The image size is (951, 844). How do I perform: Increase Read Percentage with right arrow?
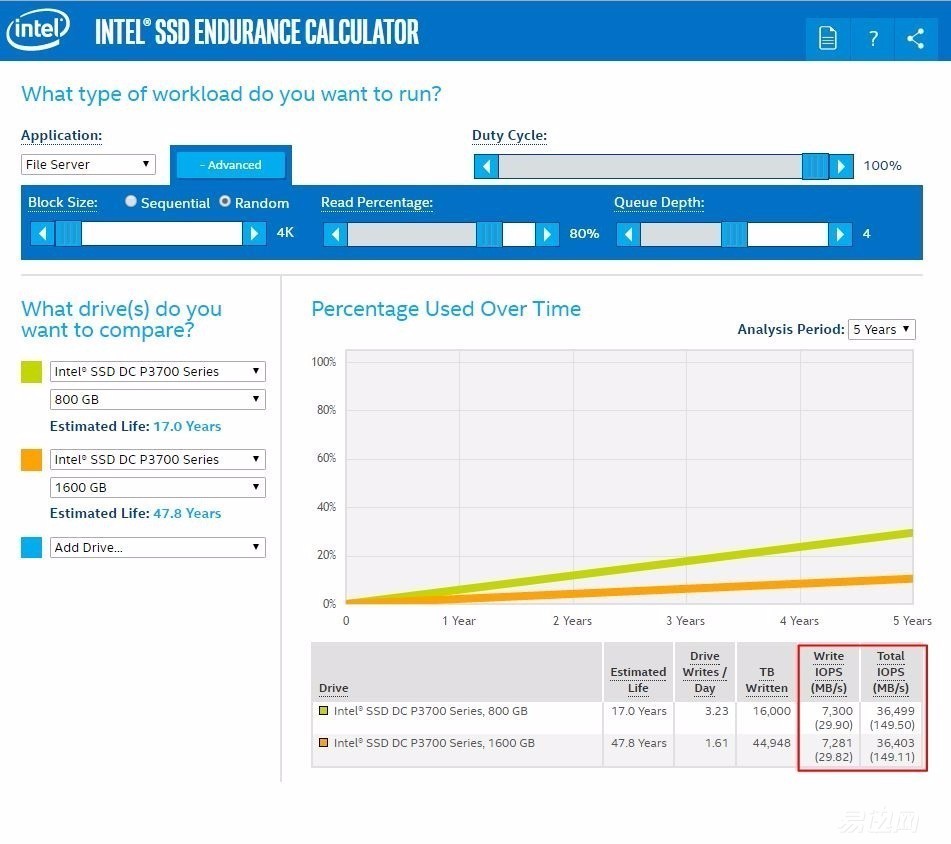pos(547,234)
